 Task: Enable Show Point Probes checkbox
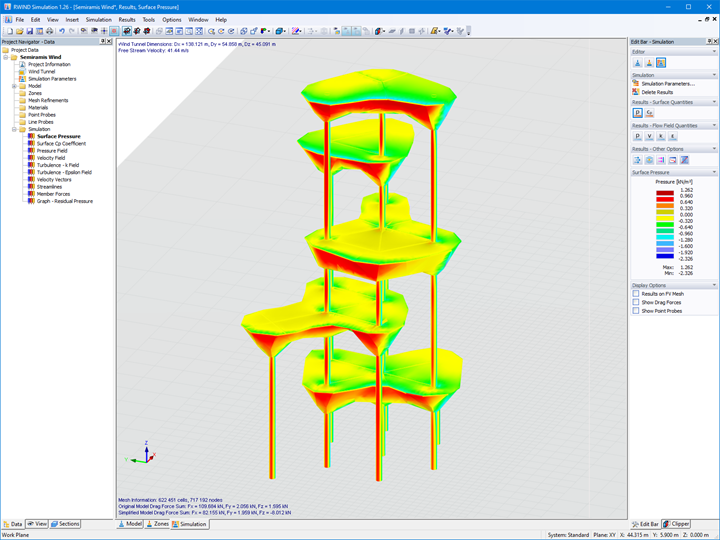click(x=636, y=311)
